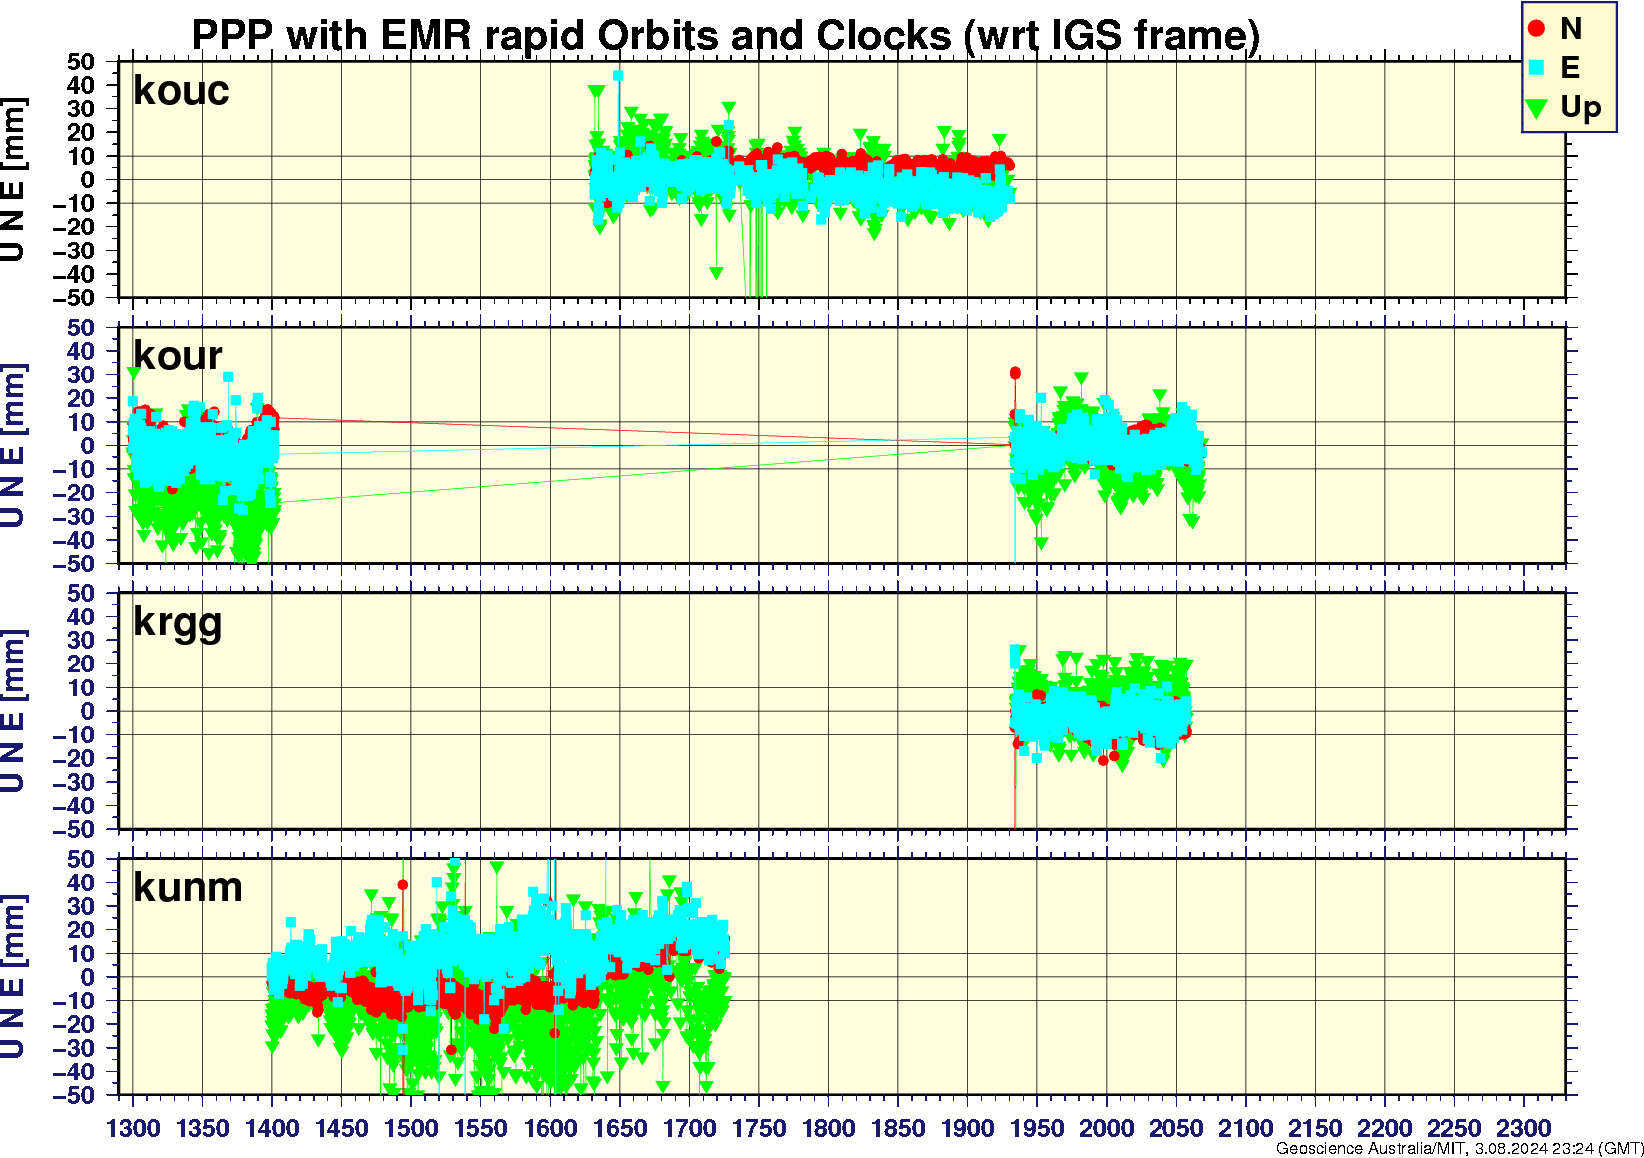Click the 'U N E [mm]' axis label of kour panel
Viewport: 1644px width, 1158px height.
click(x=13, y=446)
